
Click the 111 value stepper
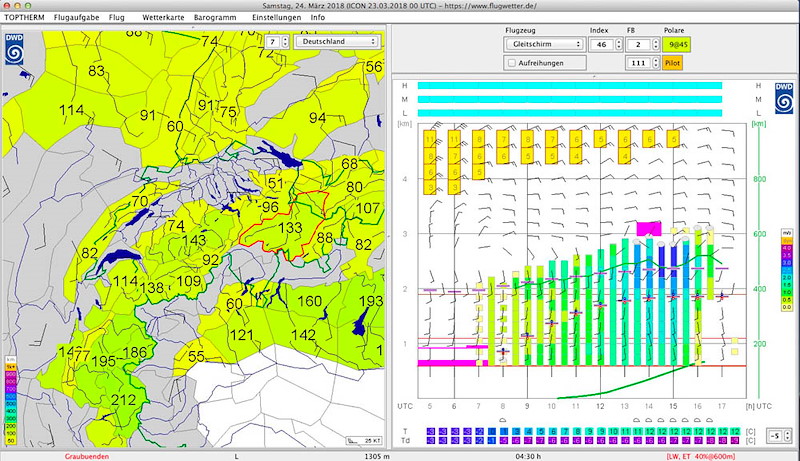pos(656,63)
